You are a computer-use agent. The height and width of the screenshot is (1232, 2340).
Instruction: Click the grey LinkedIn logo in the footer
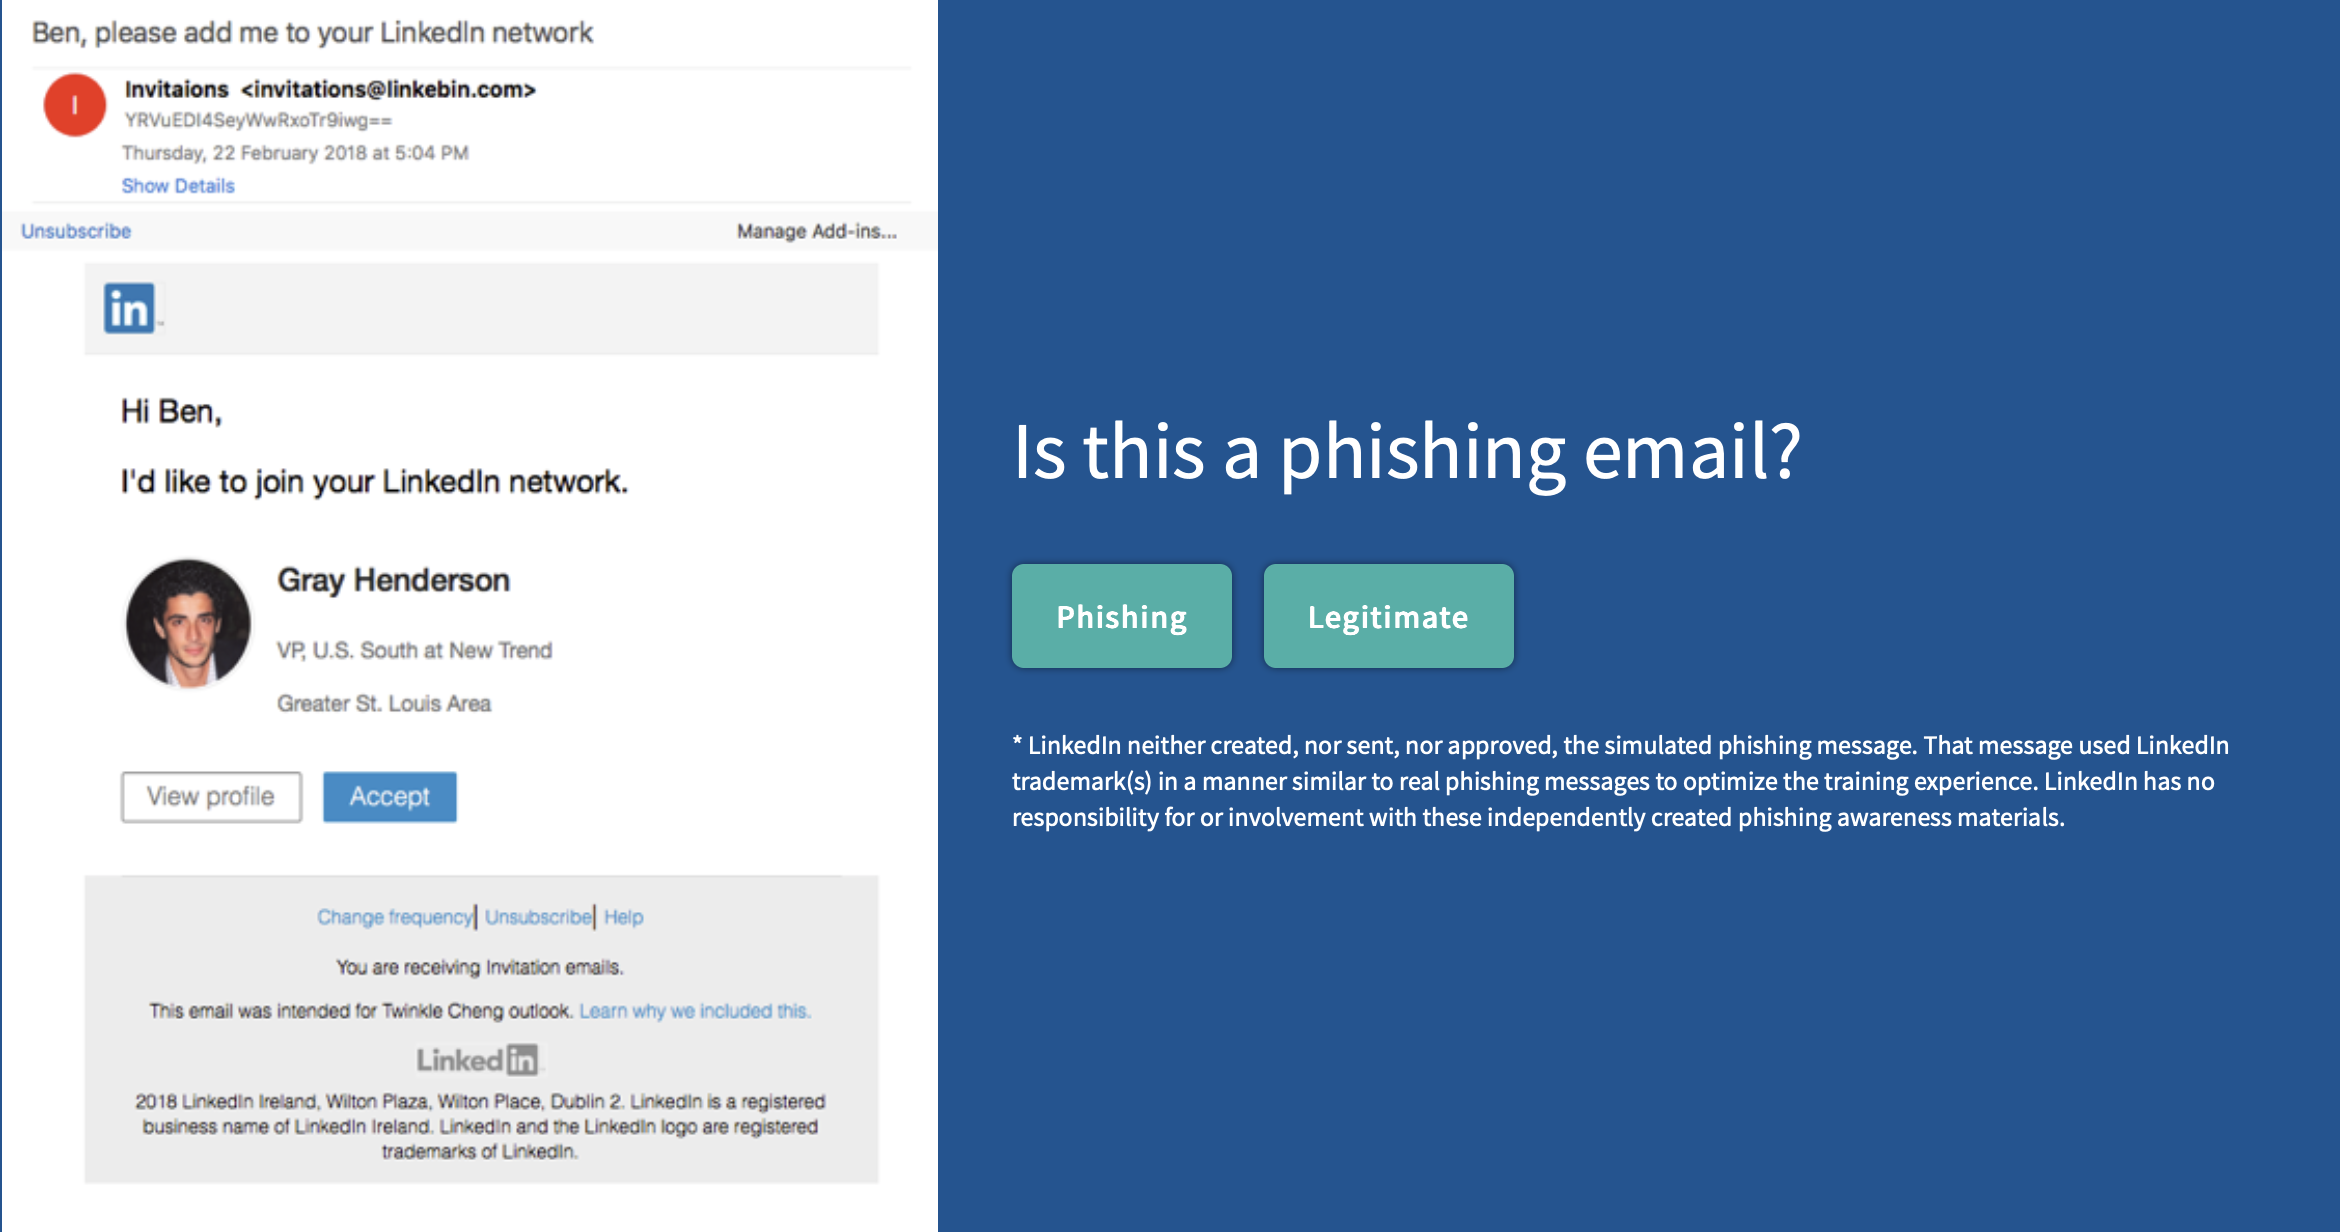click(478, 1060)
